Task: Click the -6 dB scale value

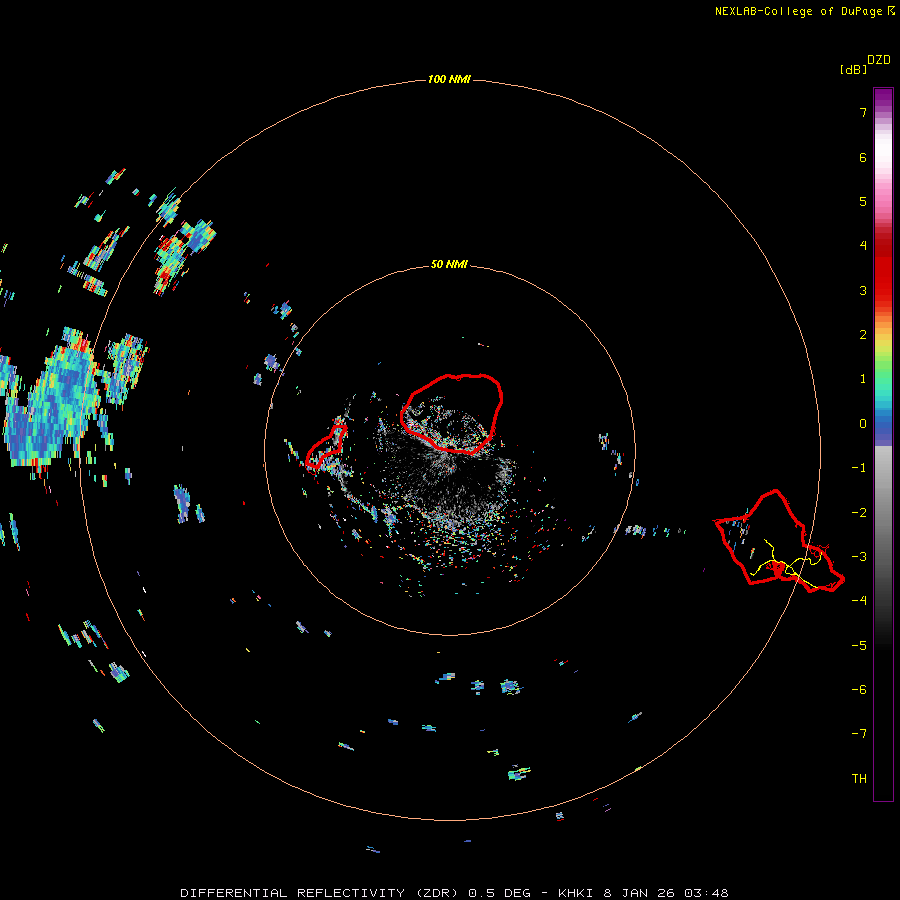Action: click(x=859, y=690)
